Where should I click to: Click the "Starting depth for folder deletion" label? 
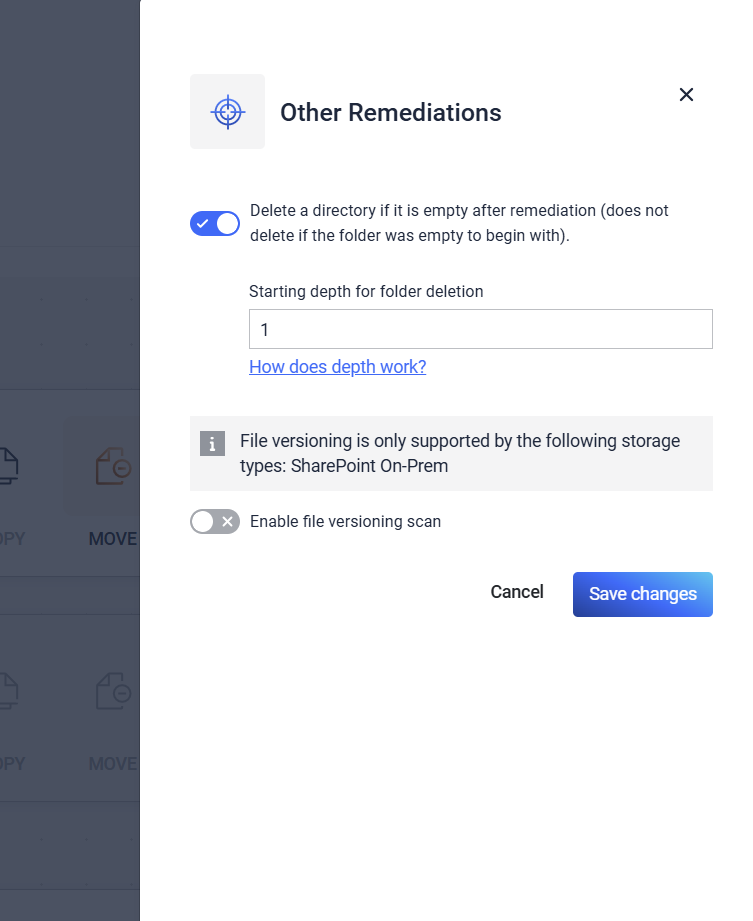pyautogui.click(x=366, y=292)
